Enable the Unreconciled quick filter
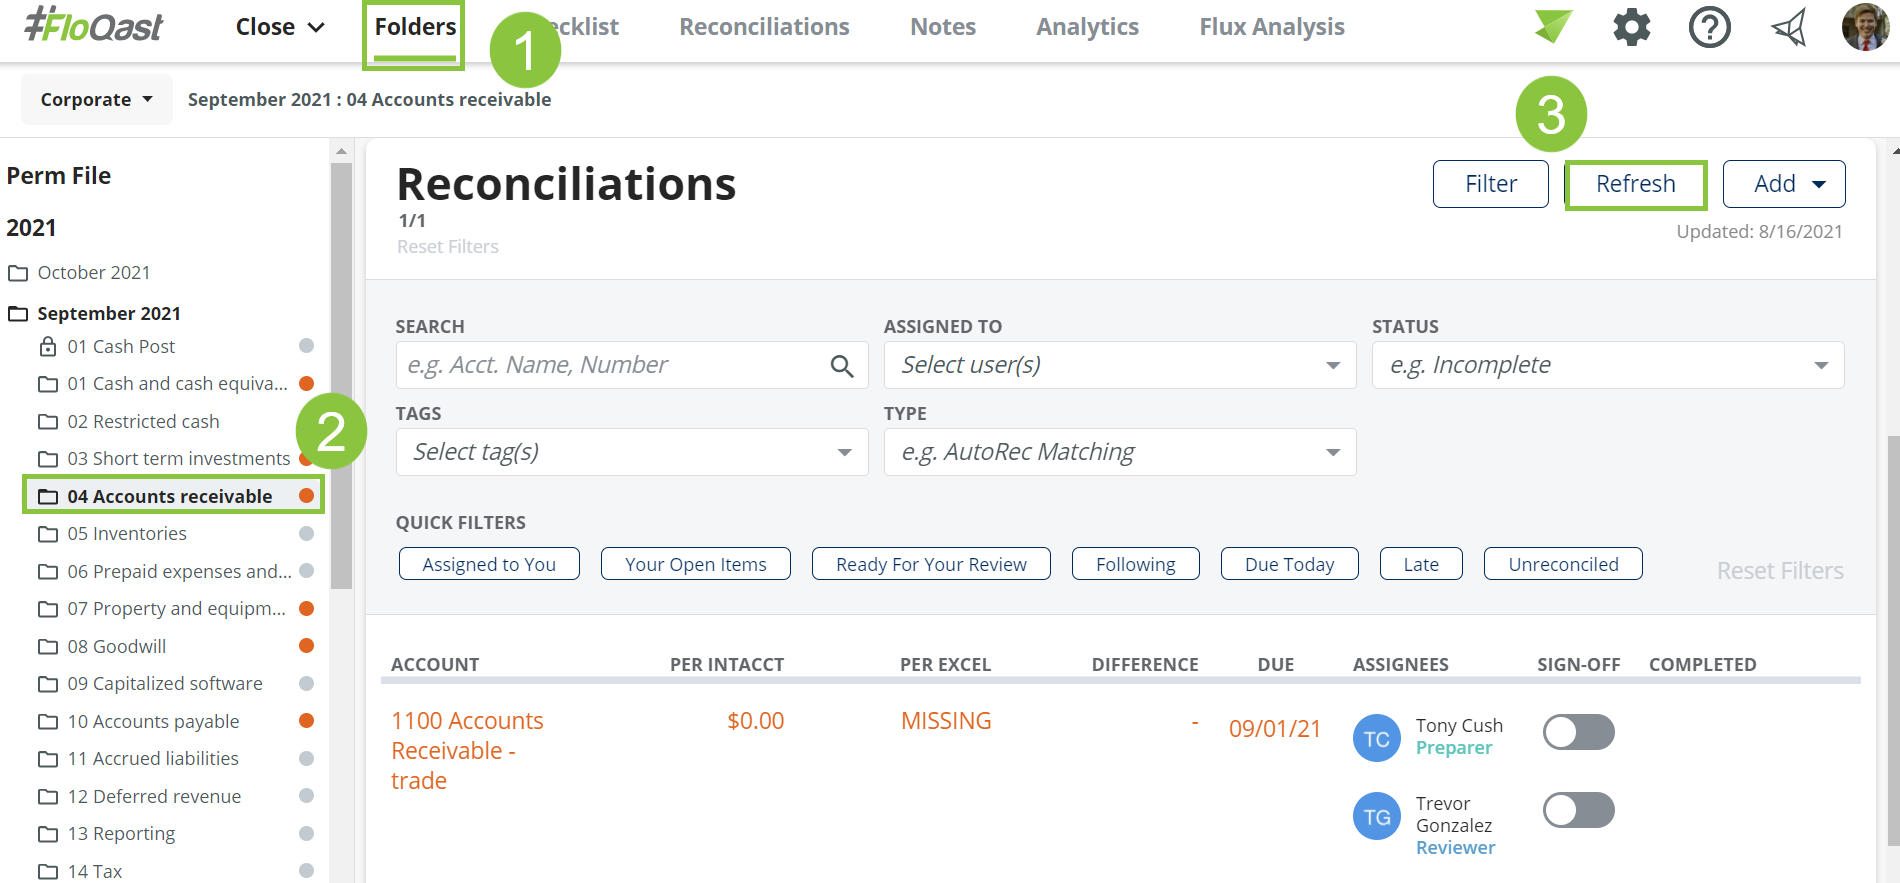Viewport: 1900px width, 883px height. coord(1562,564)
